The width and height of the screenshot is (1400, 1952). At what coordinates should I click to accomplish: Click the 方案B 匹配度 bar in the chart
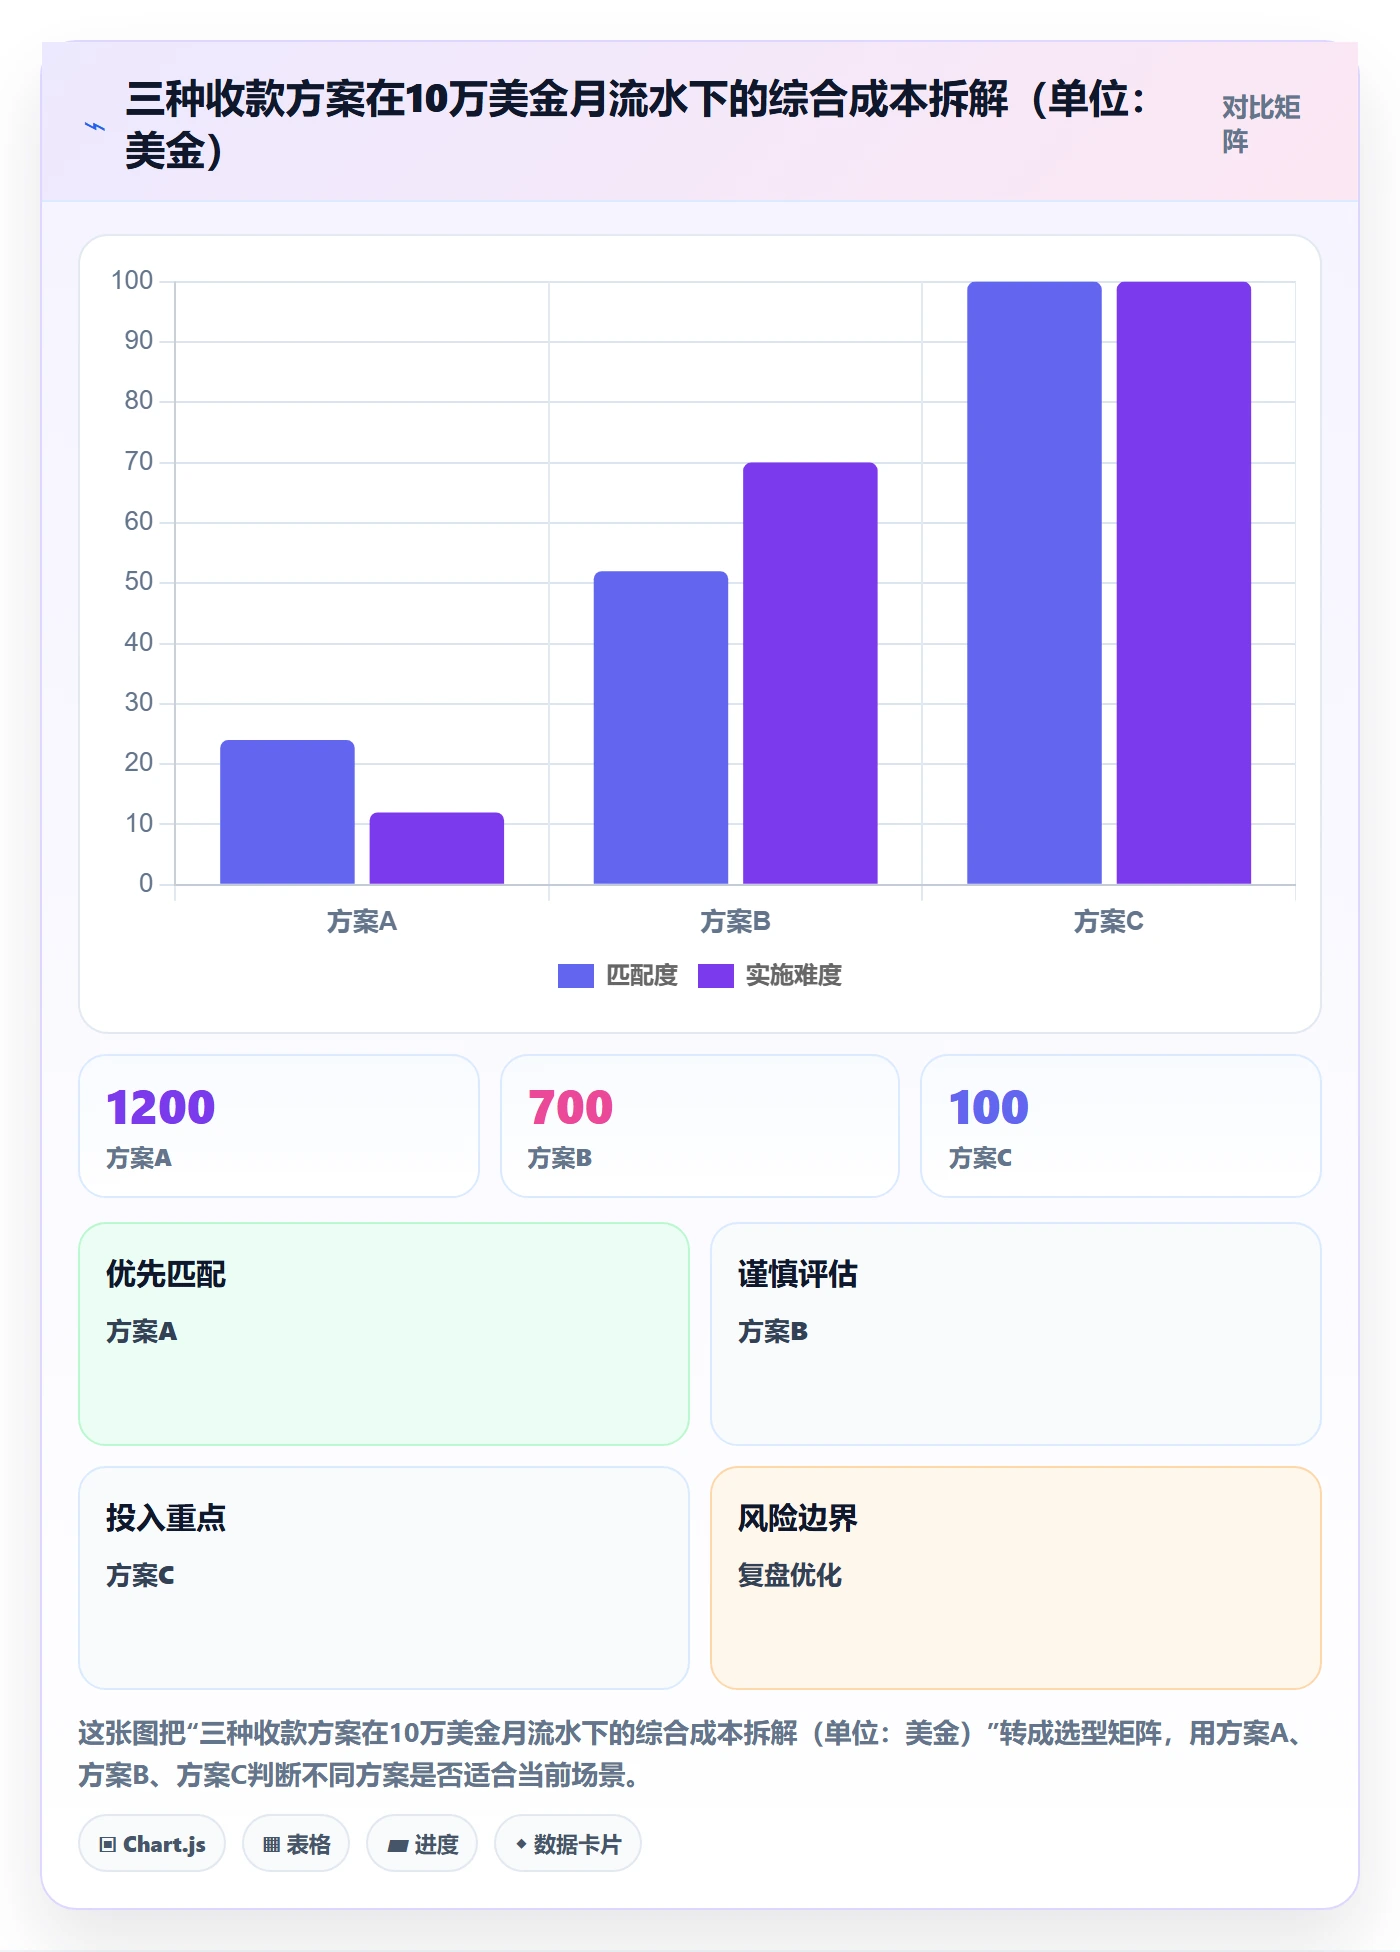click(x=661, y=727)
